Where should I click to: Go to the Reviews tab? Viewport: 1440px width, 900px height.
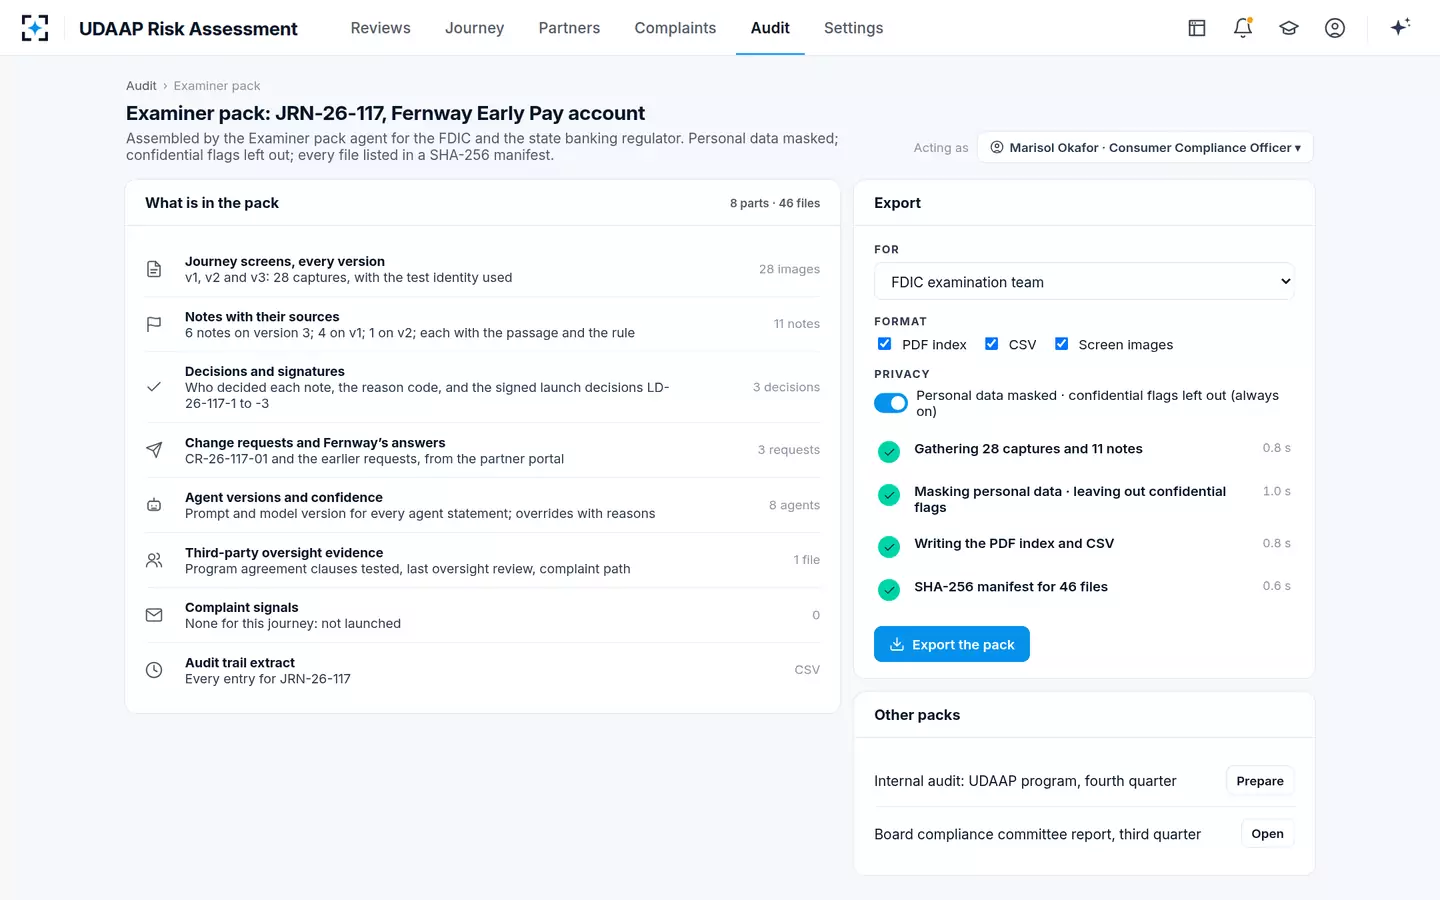[x=380, y=28]
